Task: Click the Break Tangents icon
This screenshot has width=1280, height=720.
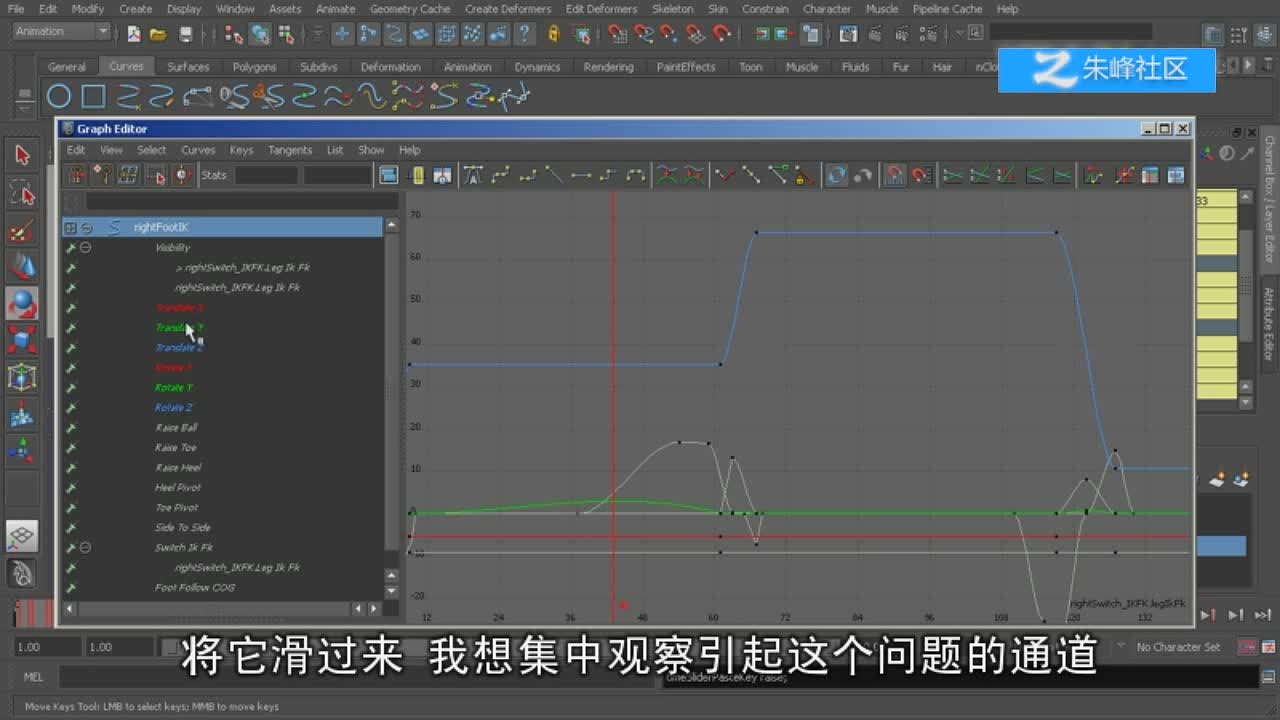Action: click(723, 175)
